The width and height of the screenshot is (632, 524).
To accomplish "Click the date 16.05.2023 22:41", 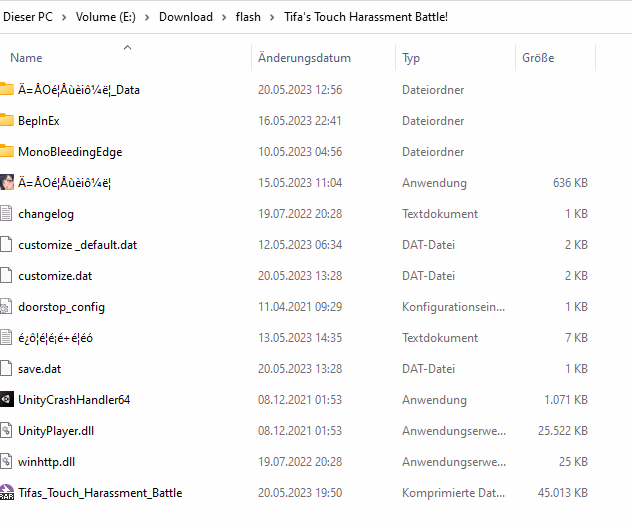I will click(300, 121).
